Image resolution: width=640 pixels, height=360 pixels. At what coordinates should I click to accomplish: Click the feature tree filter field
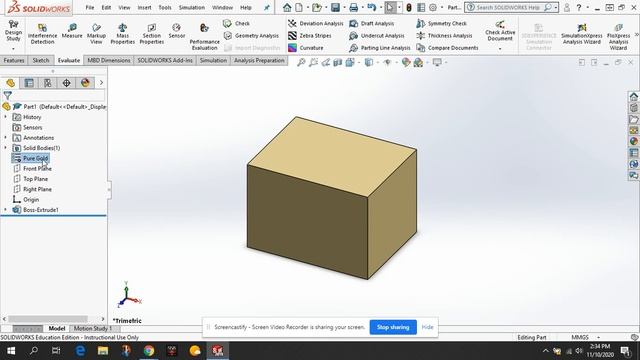(58, 96)
